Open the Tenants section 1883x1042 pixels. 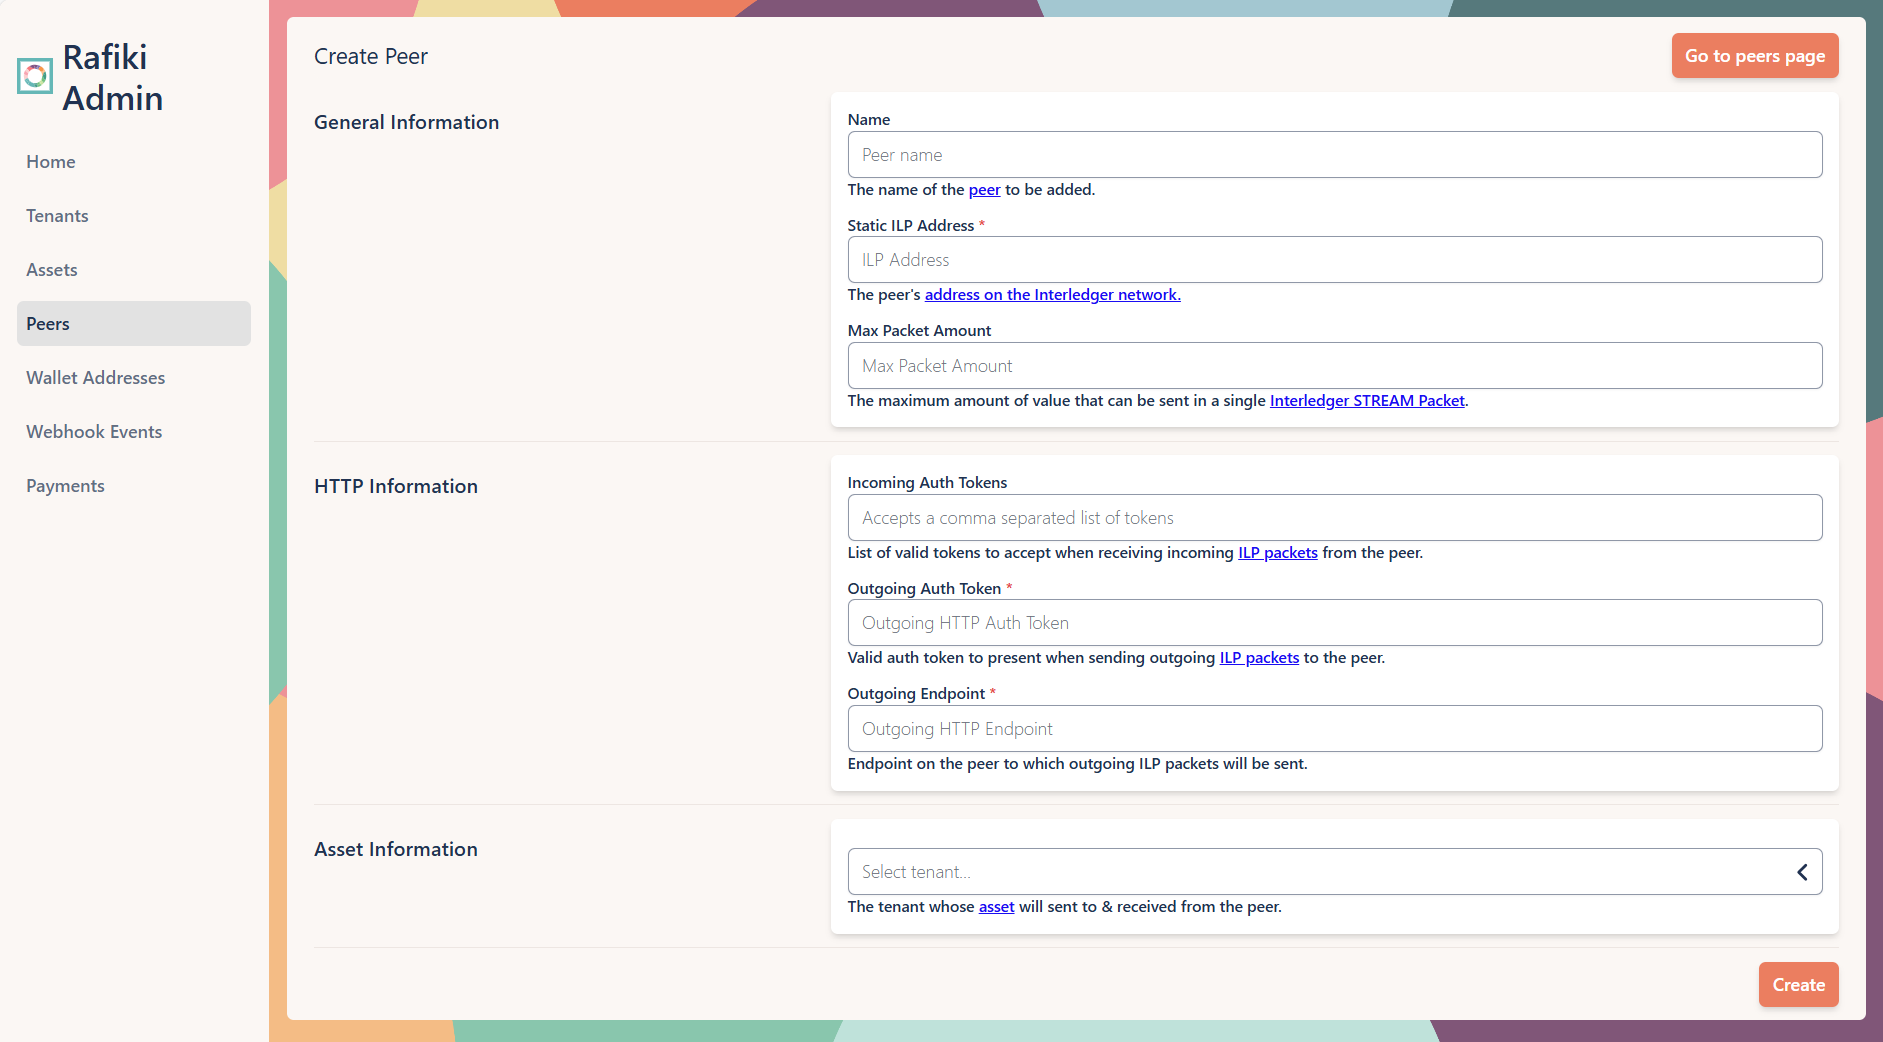click(56, 215)
